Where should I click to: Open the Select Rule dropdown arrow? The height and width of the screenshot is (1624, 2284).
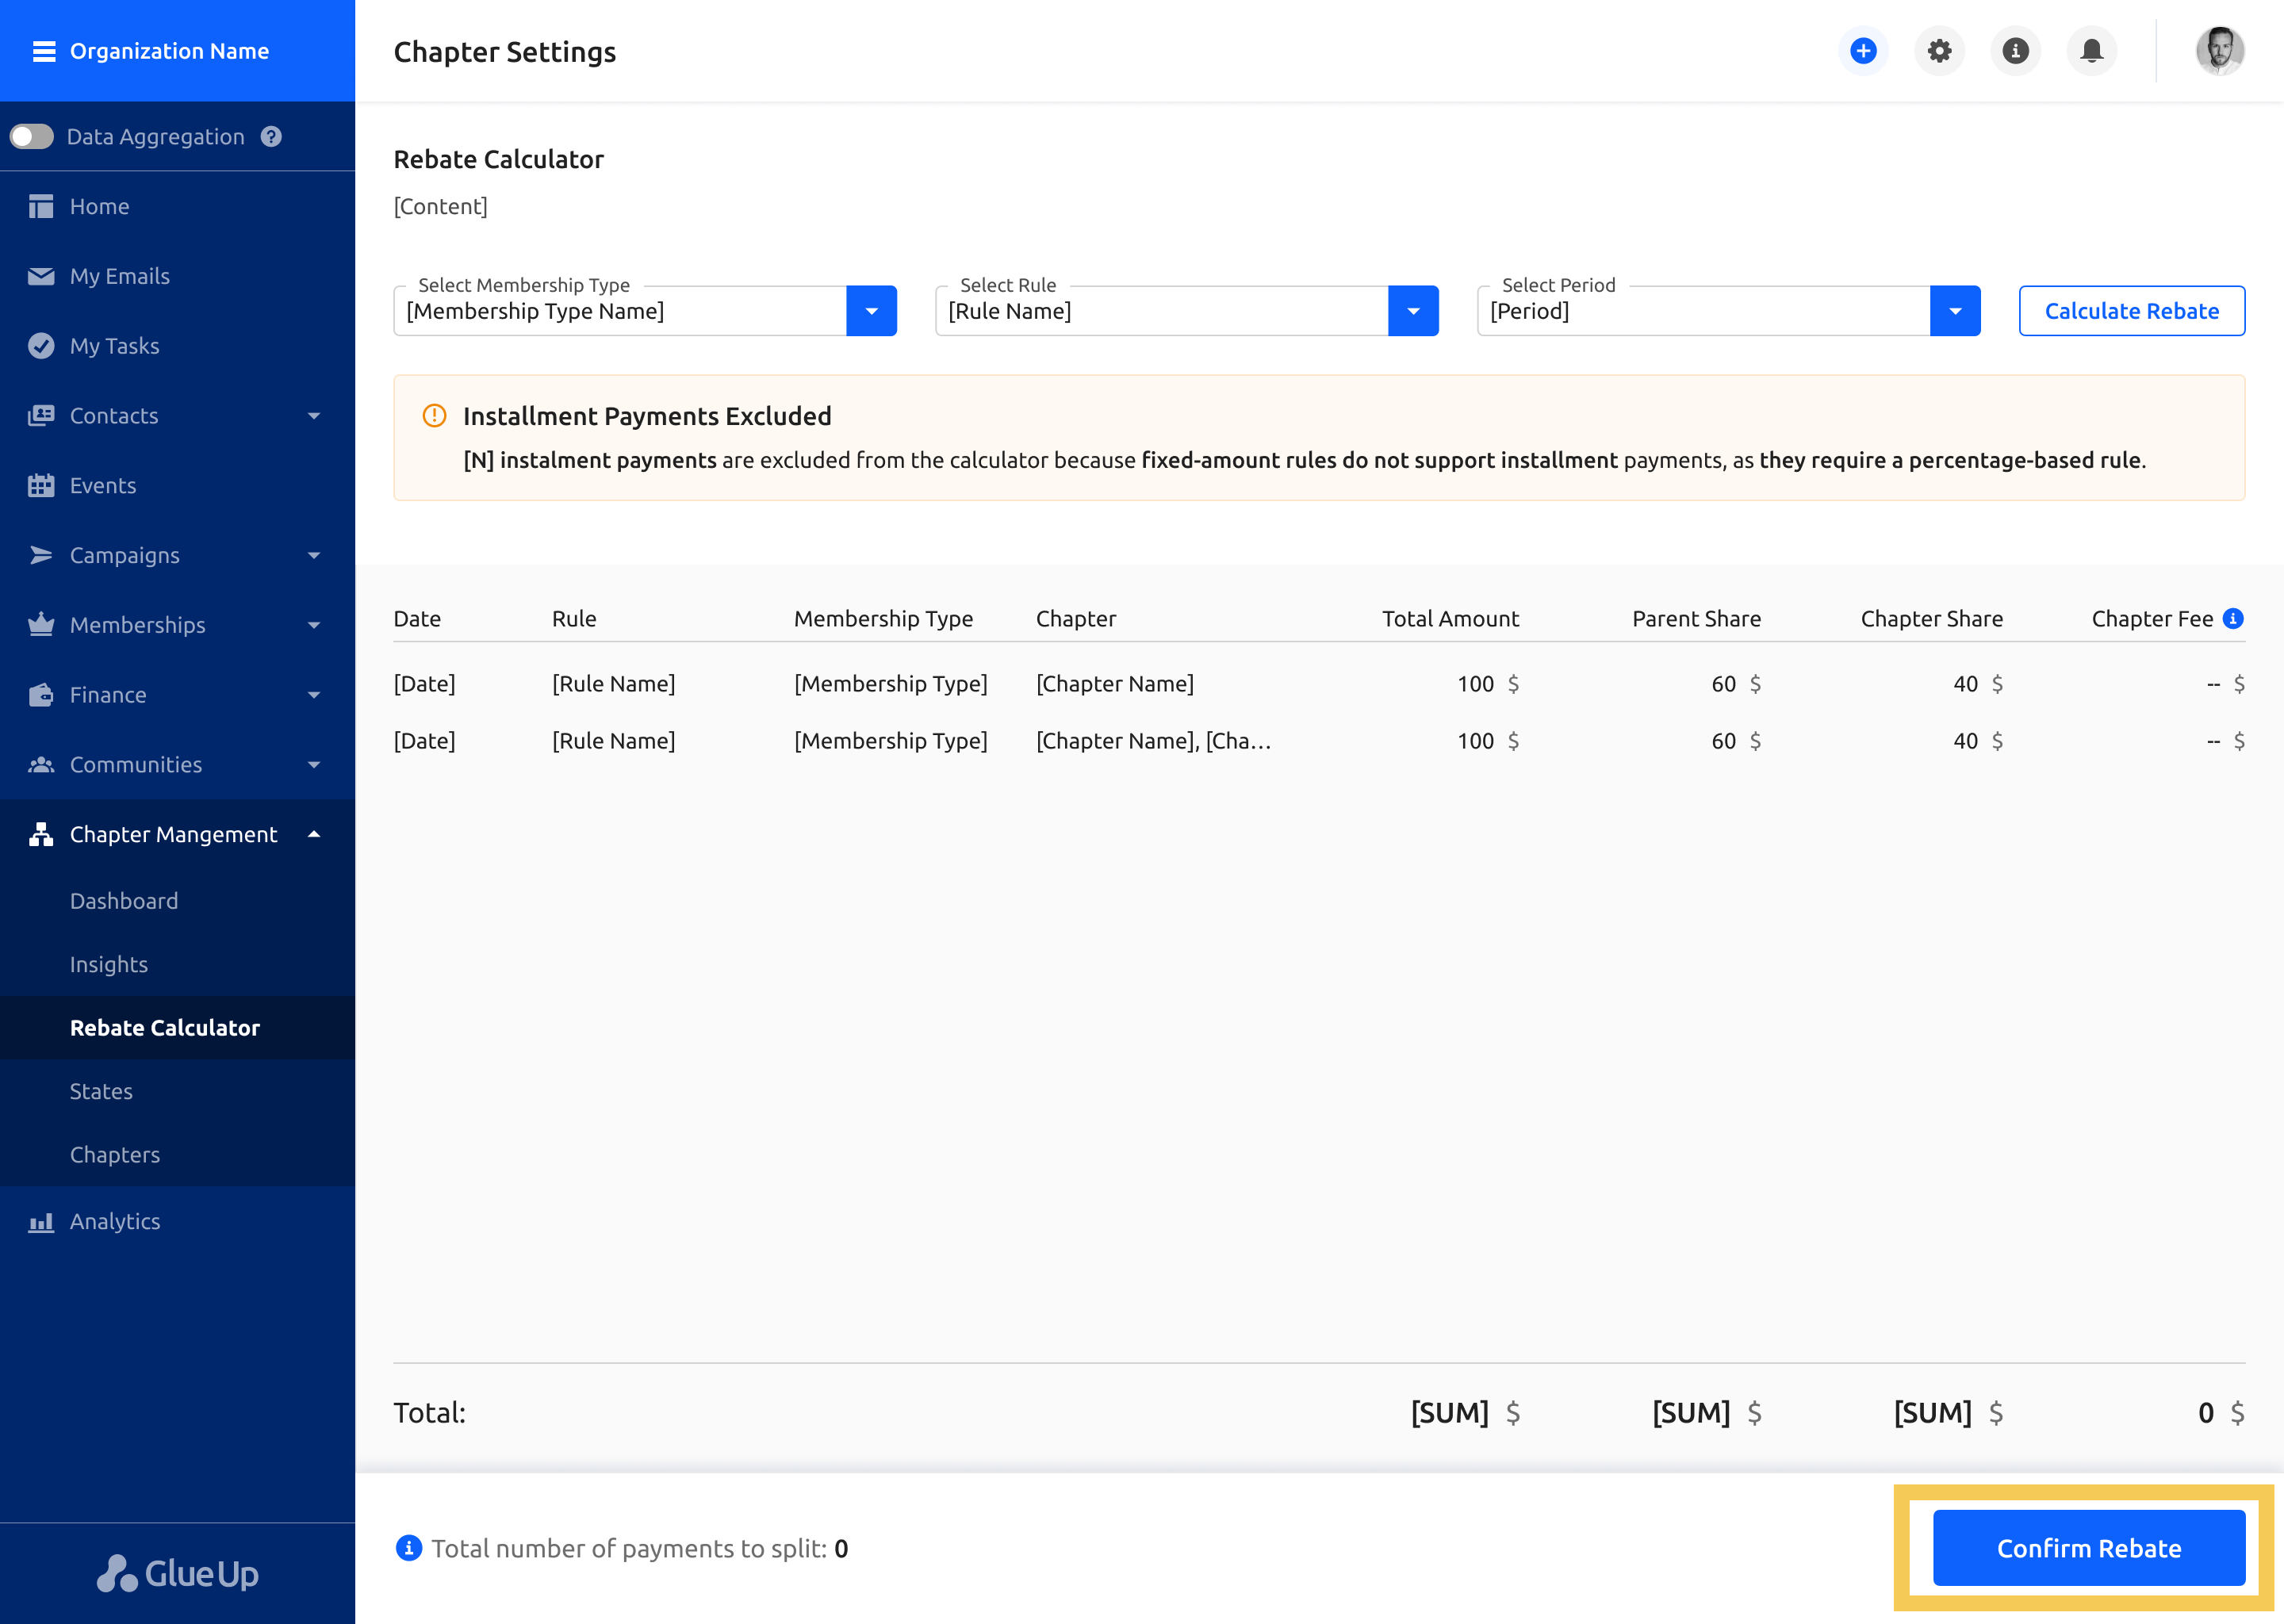1414,311
